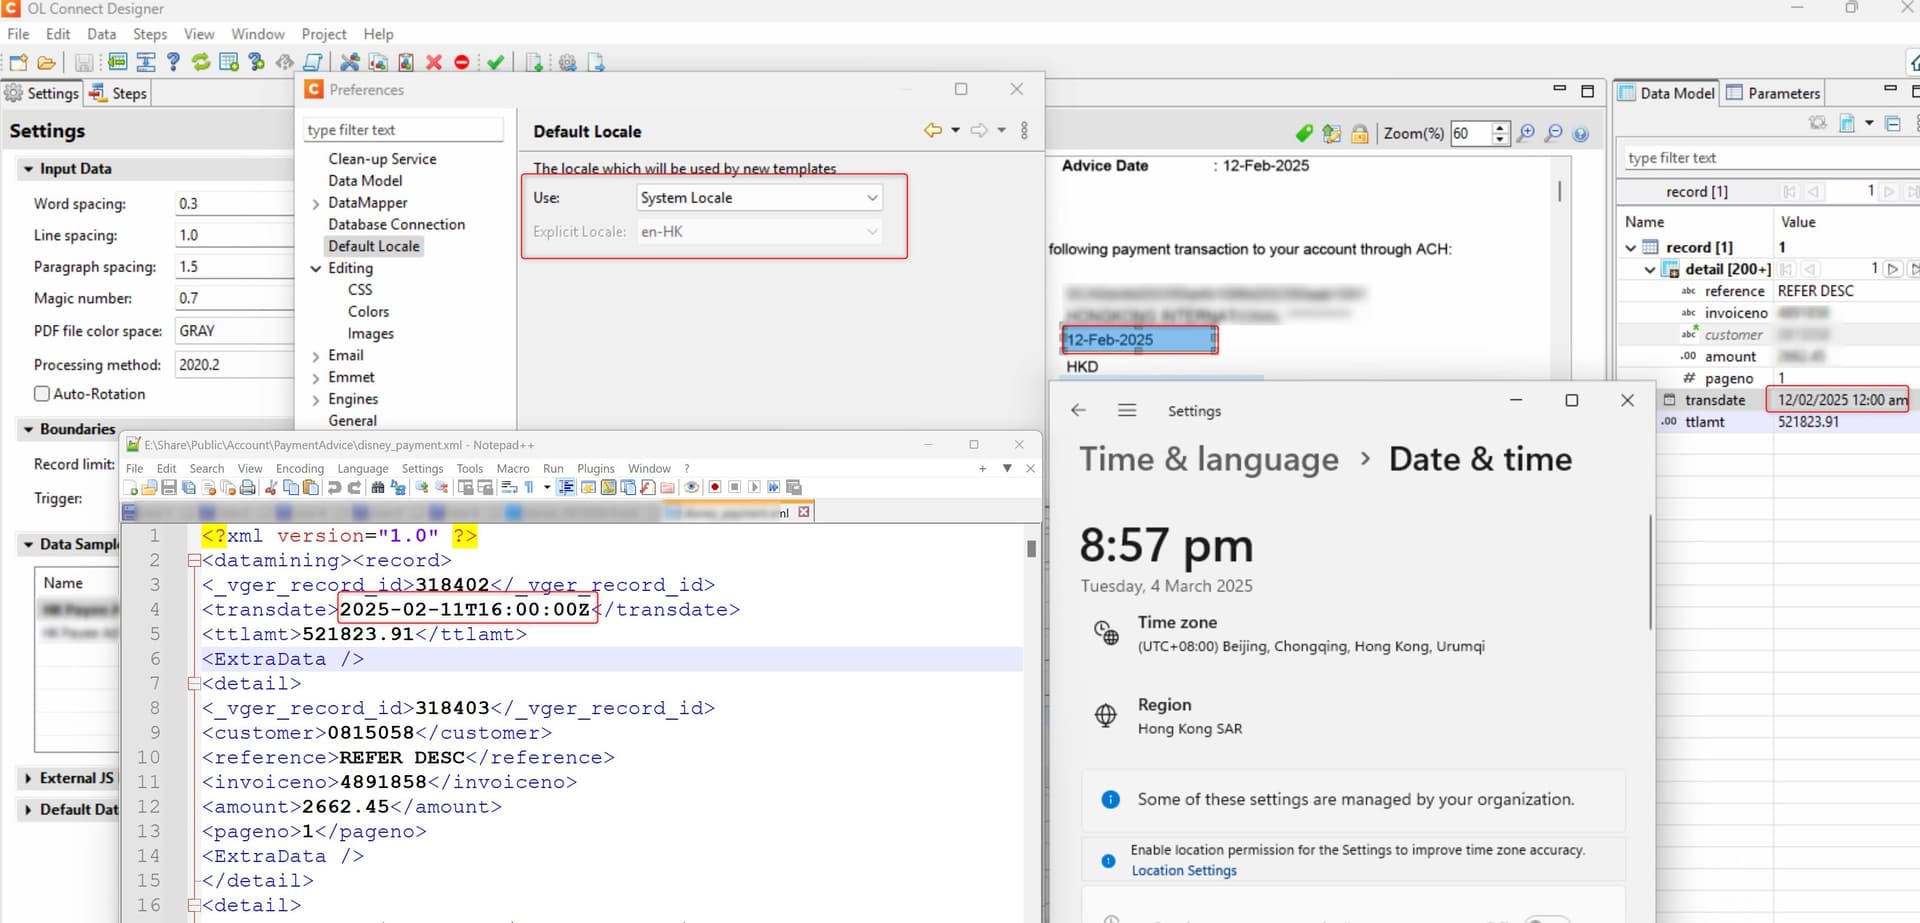Click the Location Settings link
The height and width of the screenshot is (923, 1920).
tap(1184, 870)
